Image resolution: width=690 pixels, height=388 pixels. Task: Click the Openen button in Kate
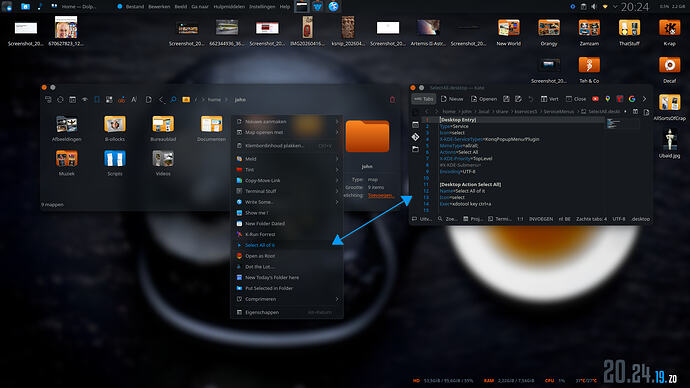click(484, 99)
